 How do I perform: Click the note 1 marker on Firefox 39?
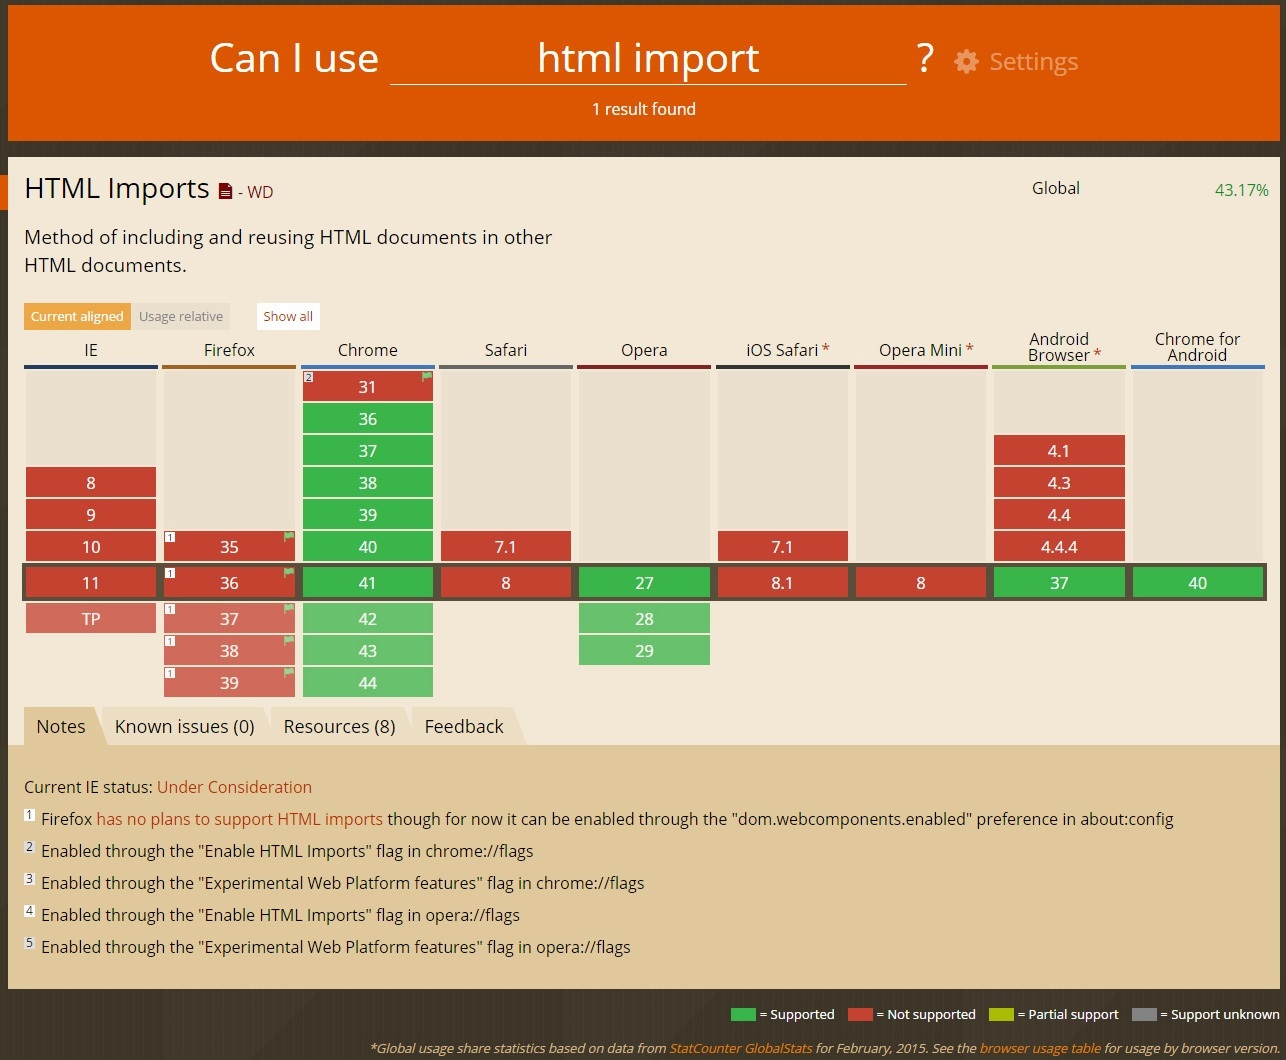170,673
